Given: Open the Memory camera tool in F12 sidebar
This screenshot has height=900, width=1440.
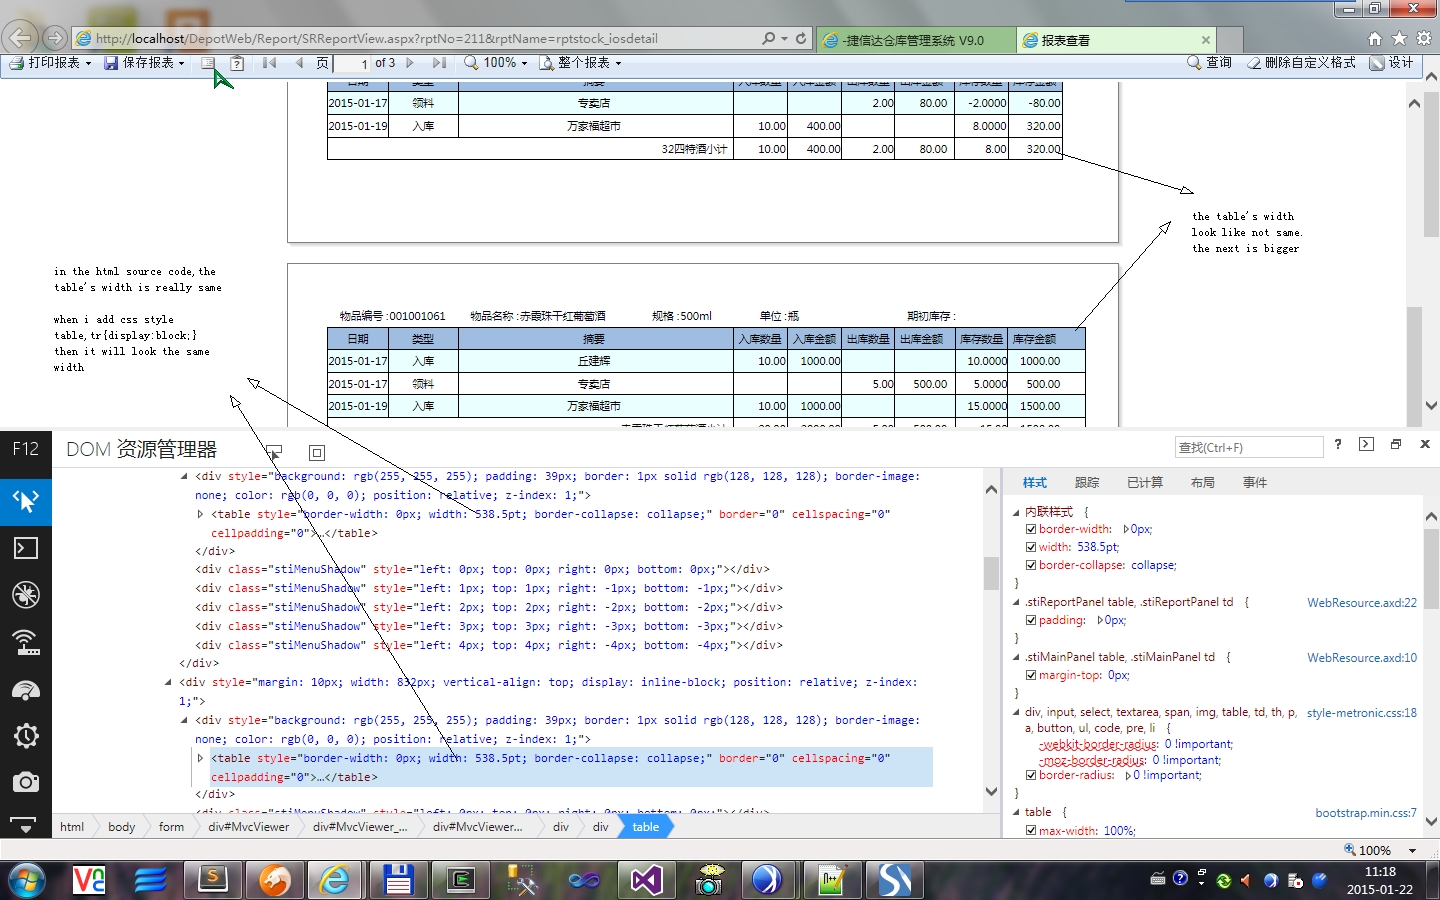Looking at the screenshot, I should [26, 782].
